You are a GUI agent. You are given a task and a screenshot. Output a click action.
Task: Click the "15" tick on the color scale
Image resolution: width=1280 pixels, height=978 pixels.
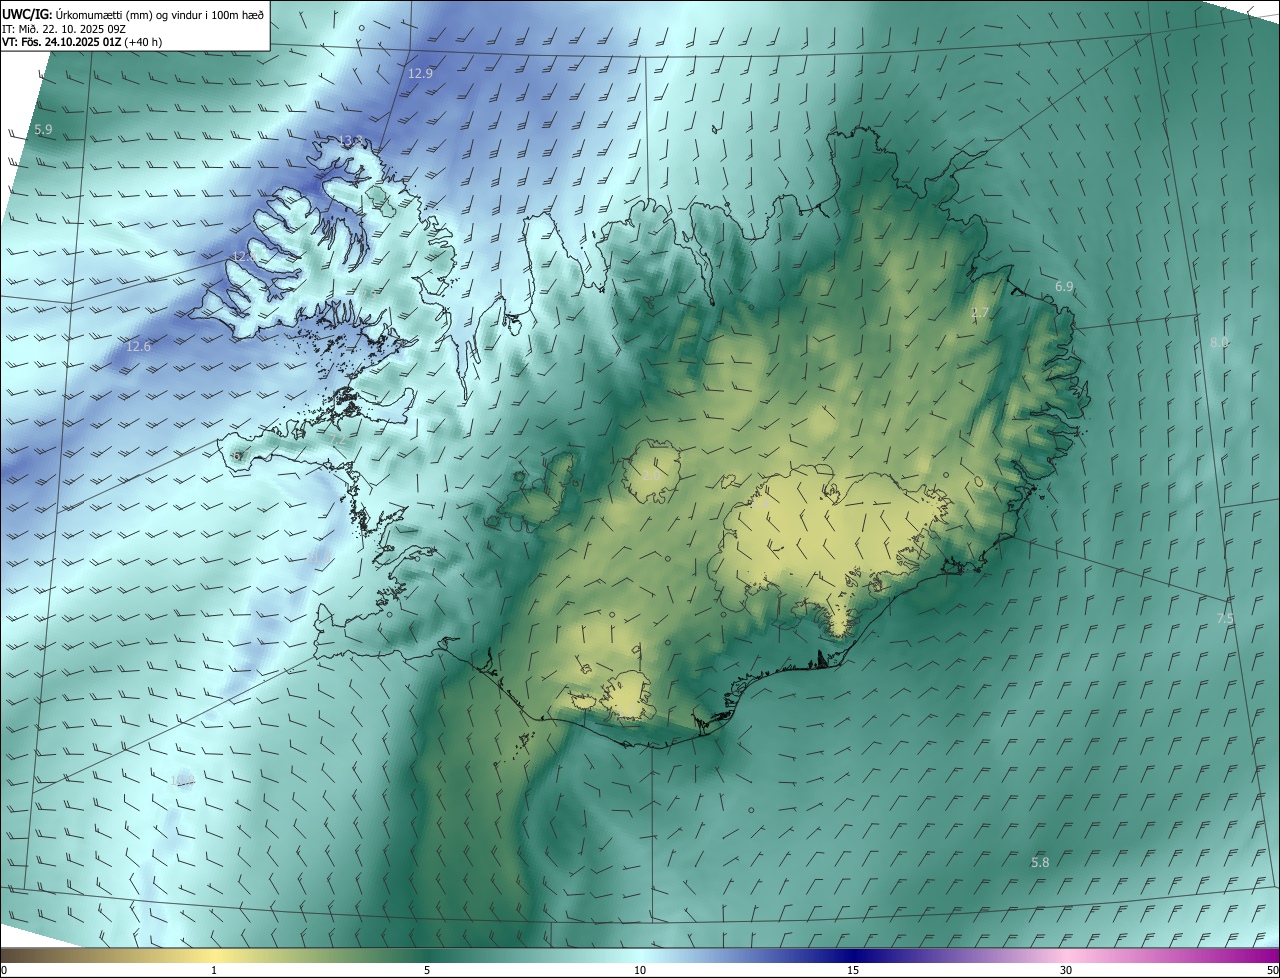[x=853, y=970]
